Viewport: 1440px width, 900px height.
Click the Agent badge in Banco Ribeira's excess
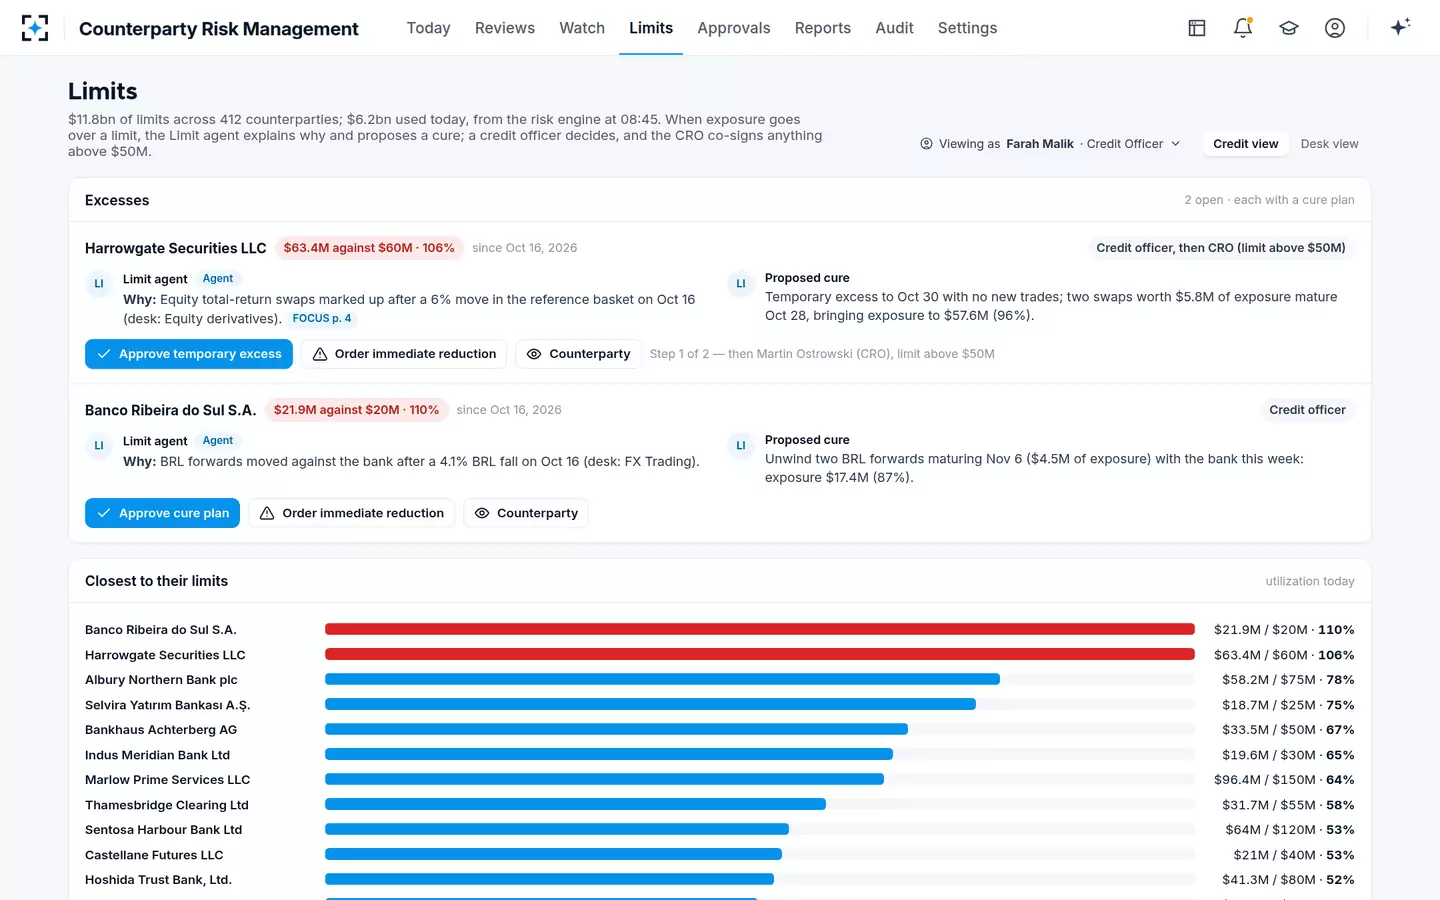[218, 441]
